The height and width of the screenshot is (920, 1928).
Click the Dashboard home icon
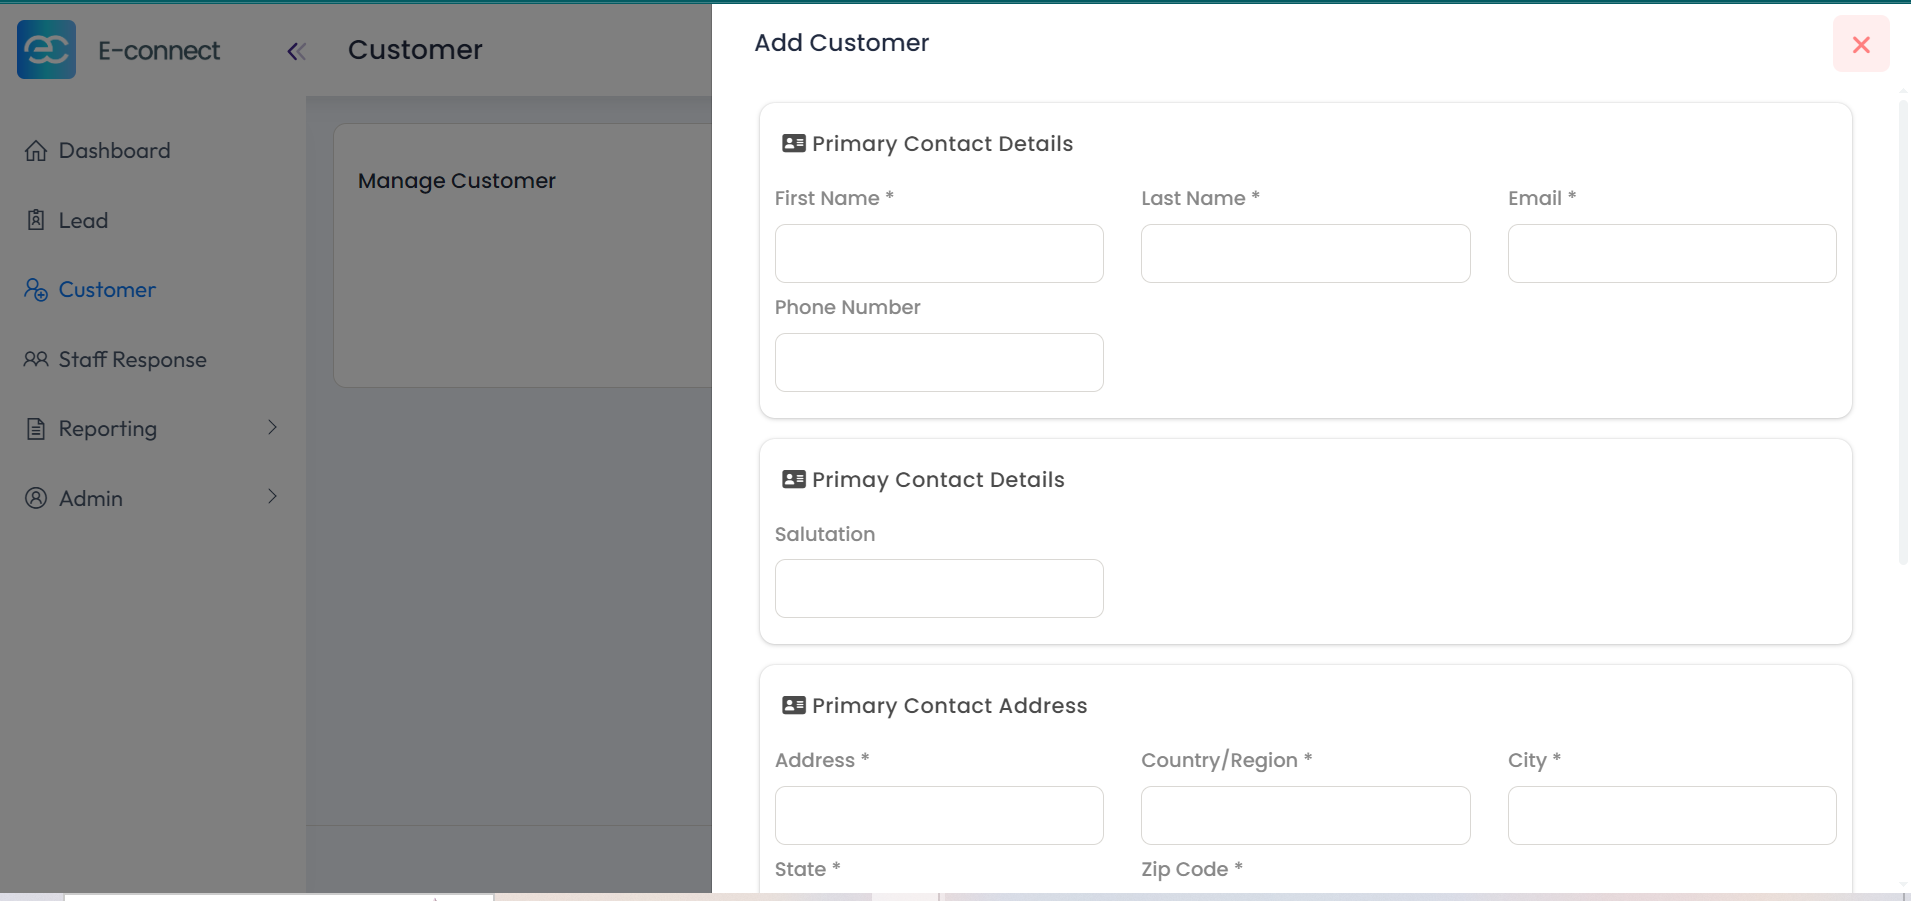pos(36,151)
